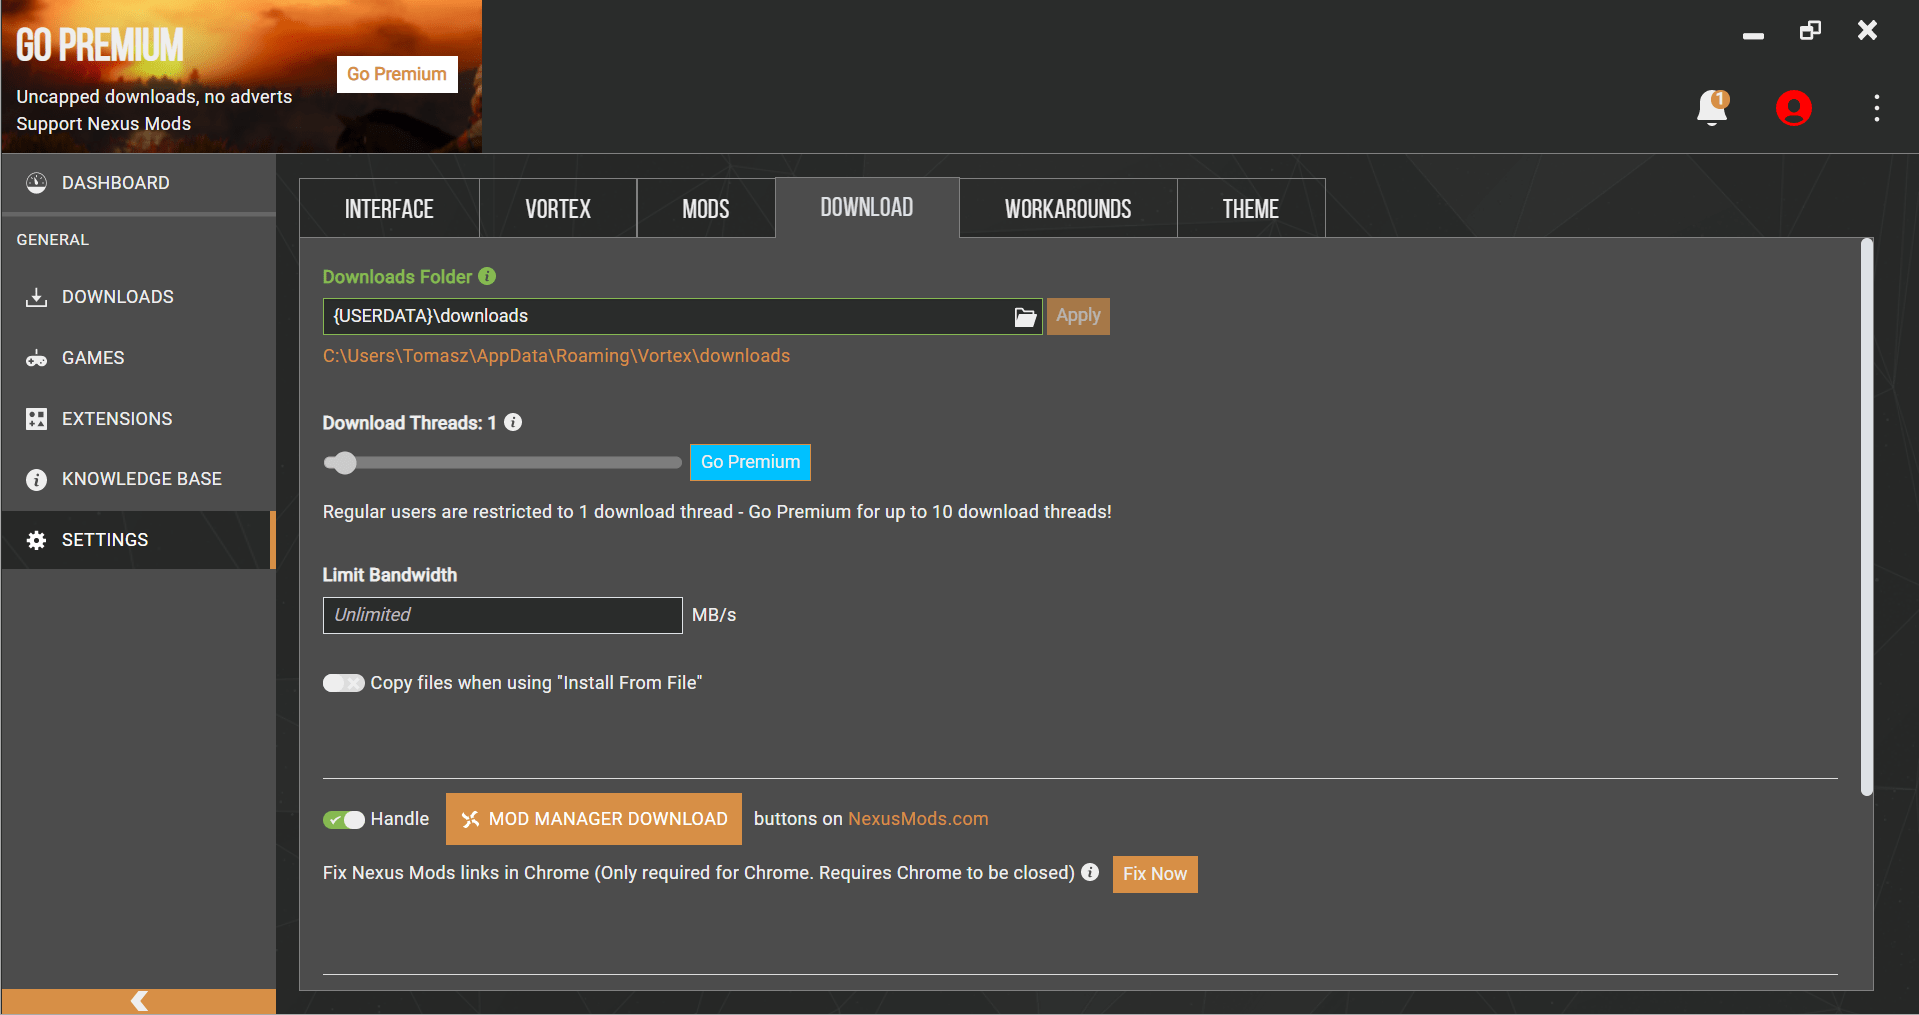Open the NexusMods.com link

coord(918,819)
